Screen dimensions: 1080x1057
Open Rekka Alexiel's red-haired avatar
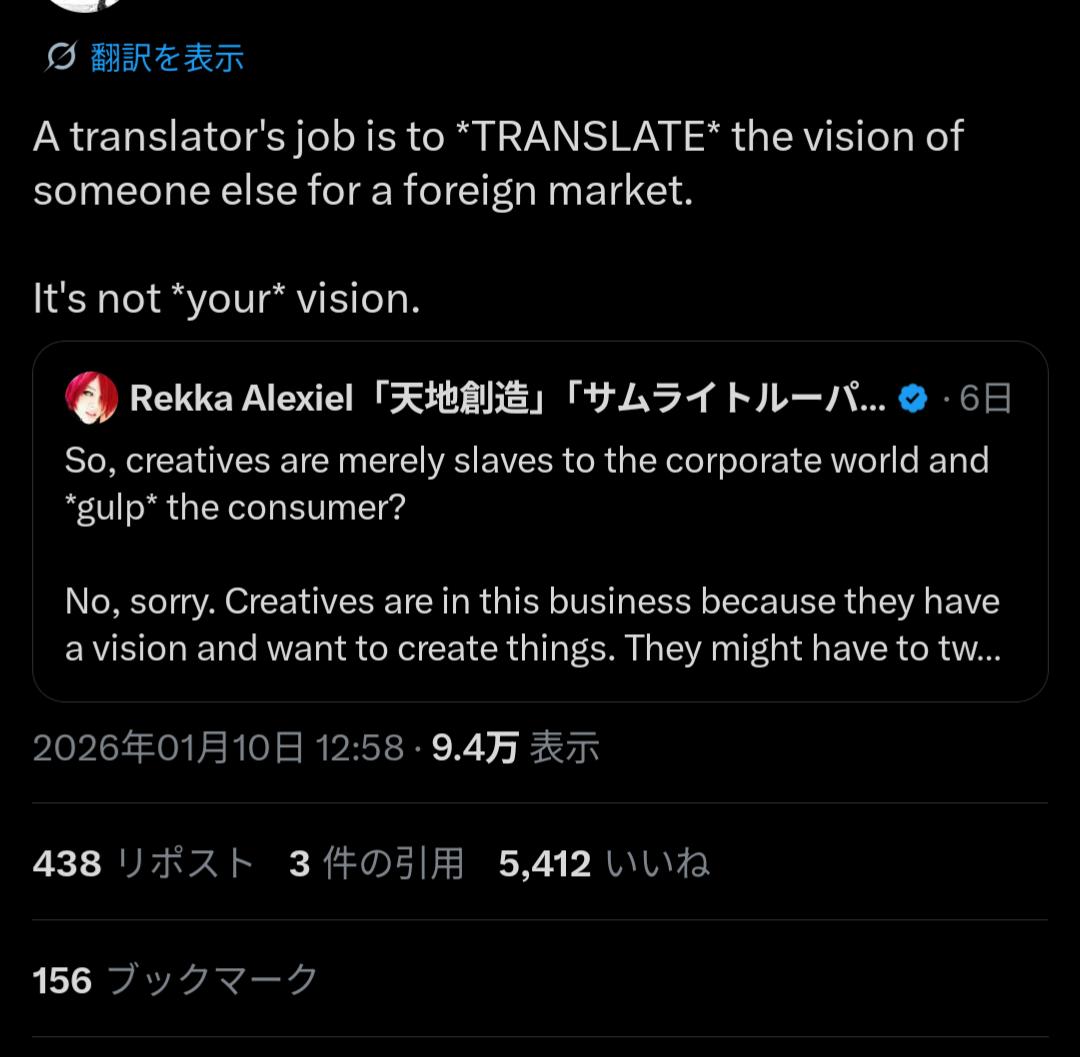tap(91, 398)
